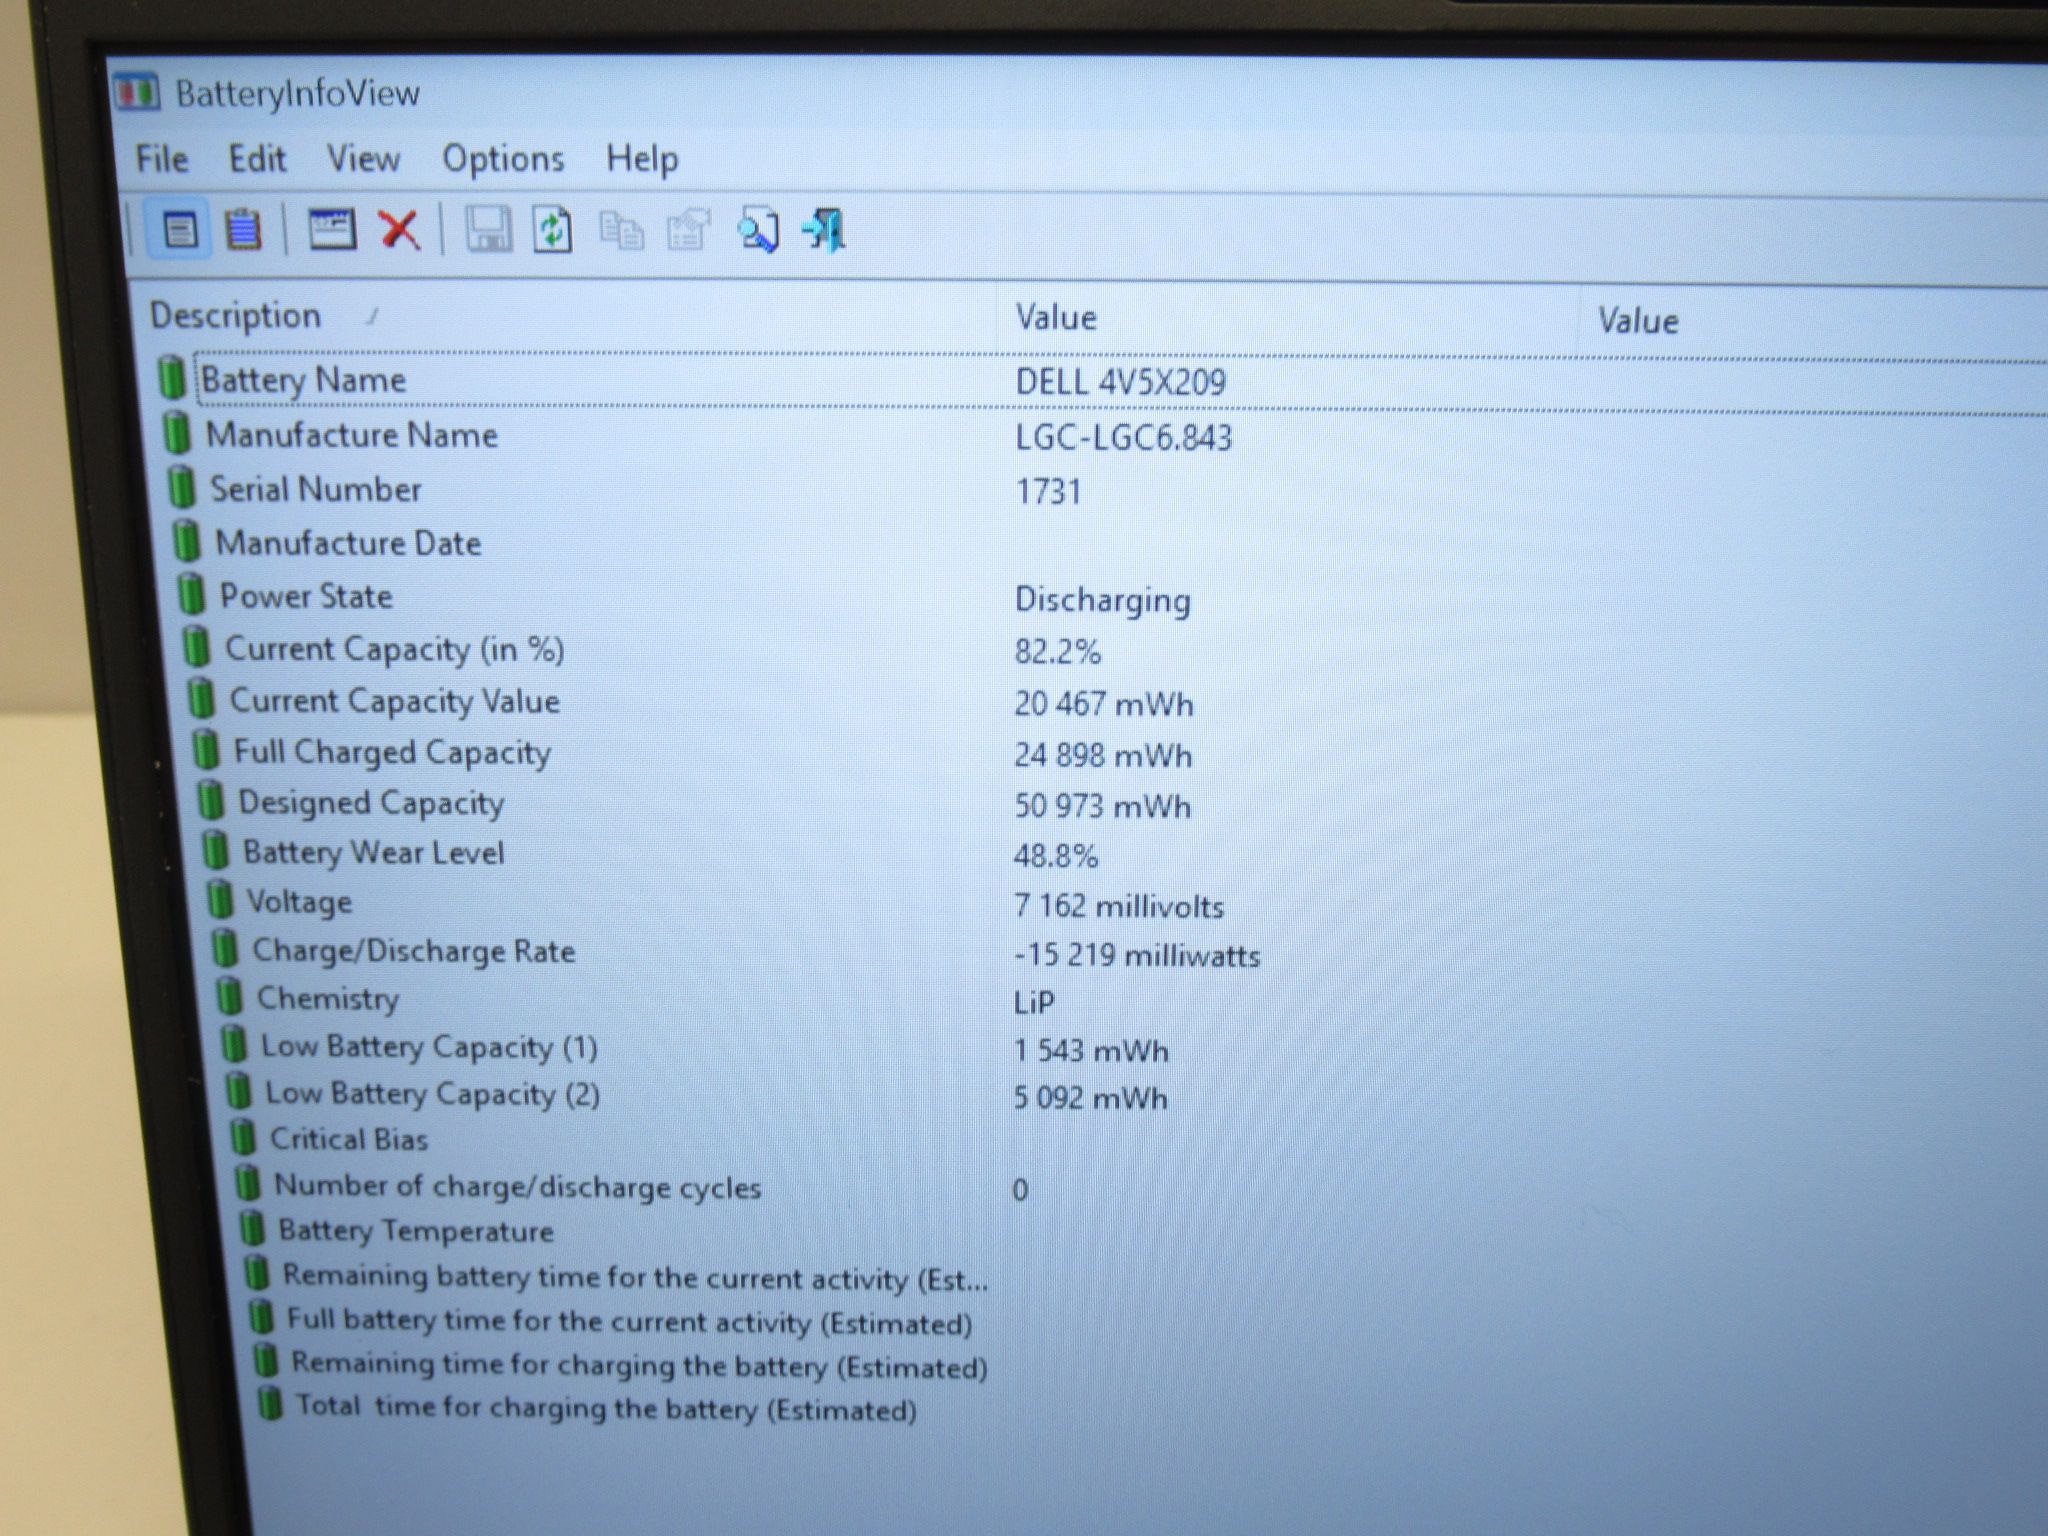Image resolution: width=2048 pixels, height=1536 pixels.
Task: Click the serial value 1731
Action: click(x=1048, y=492)
